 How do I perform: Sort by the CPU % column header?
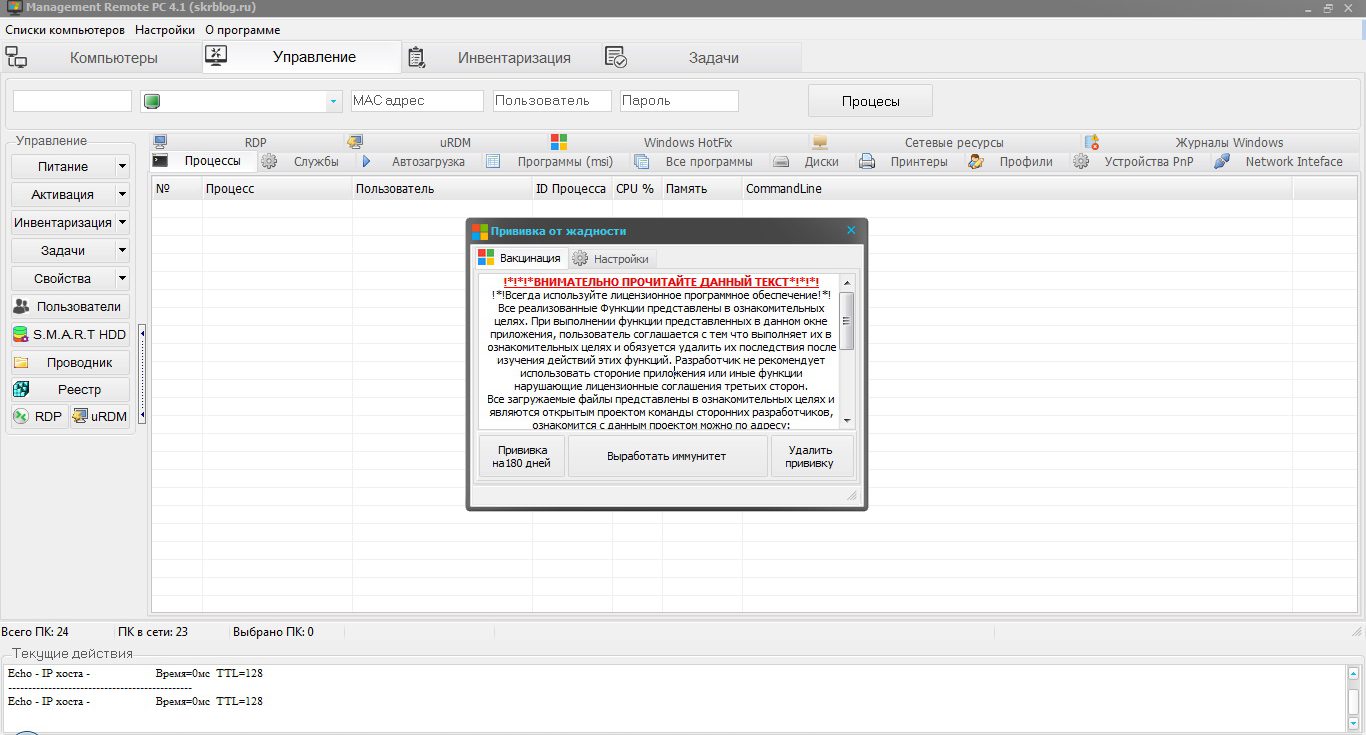tap(636, 188)
